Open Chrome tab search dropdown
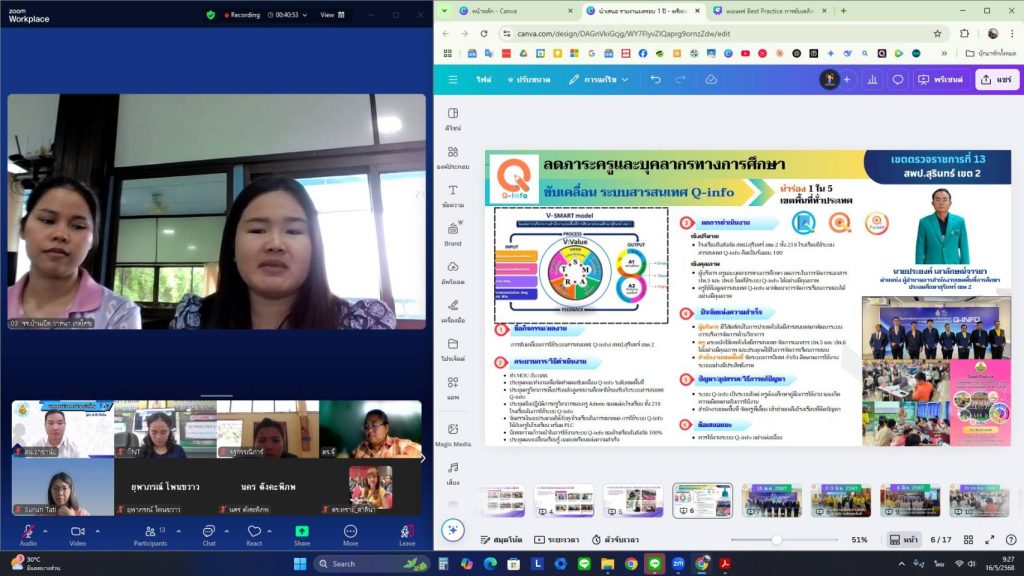Image resolution: width=1024 pixels, height=576 pixels. [x=444, y=10]
